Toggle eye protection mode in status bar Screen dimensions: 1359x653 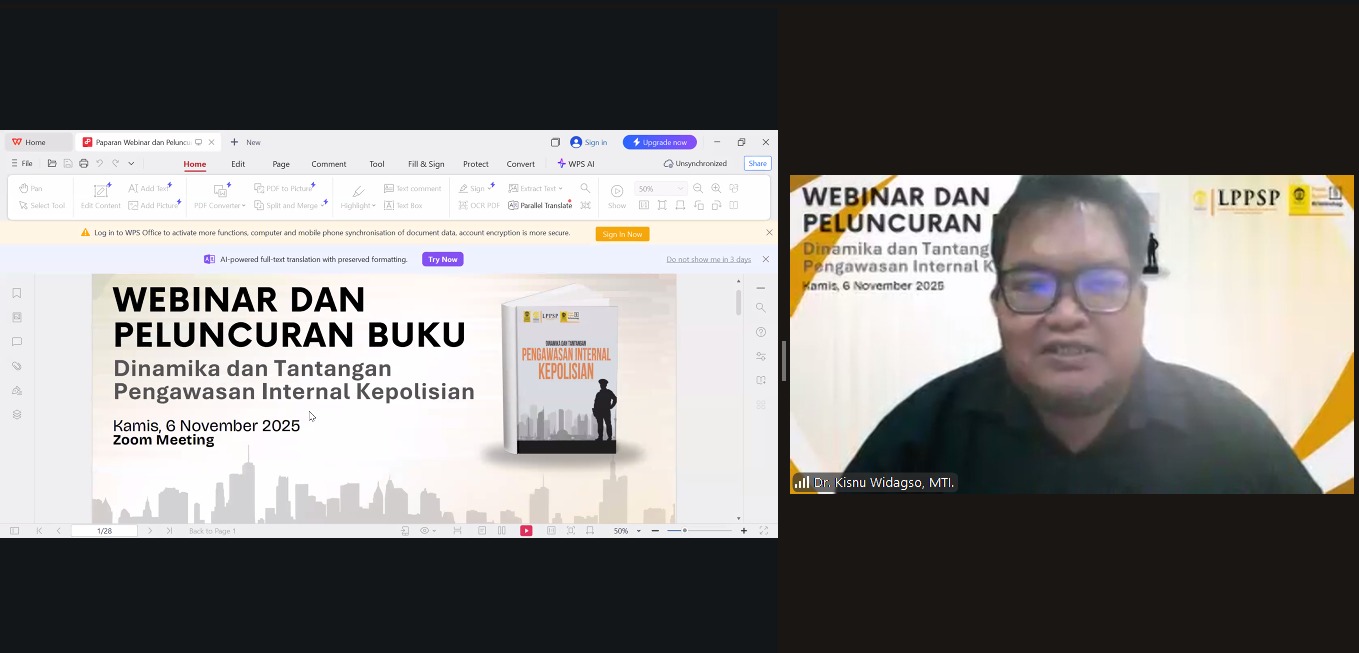(x=425, y=531)
